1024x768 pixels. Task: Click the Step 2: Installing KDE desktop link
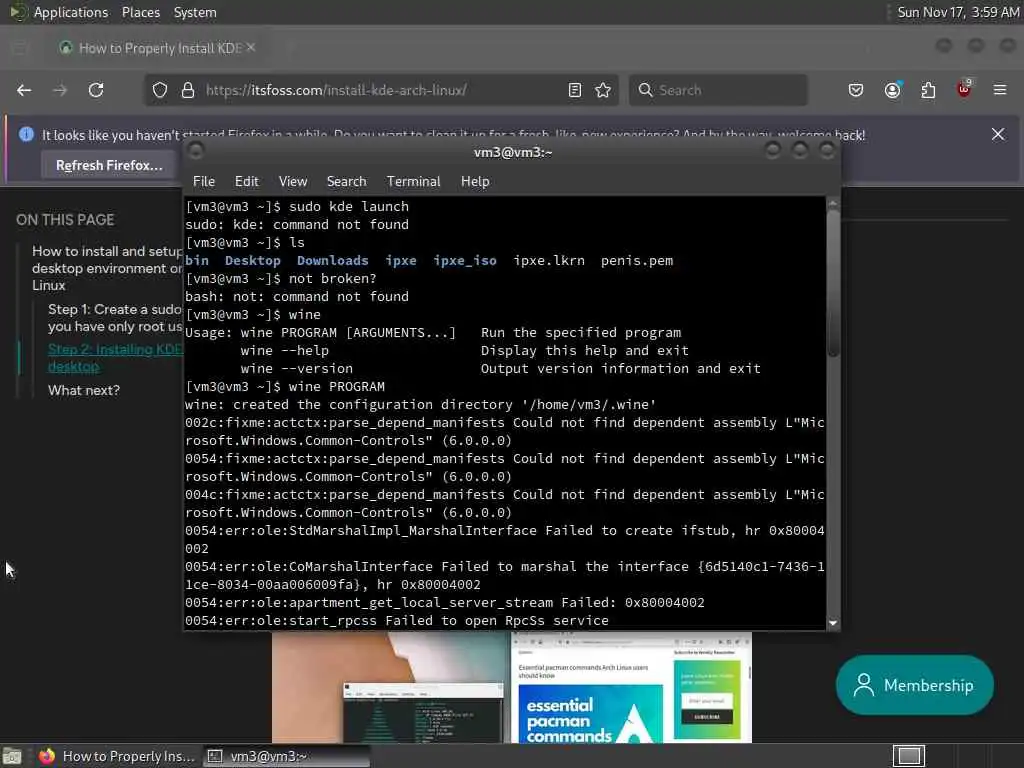[x=115, y=358]
